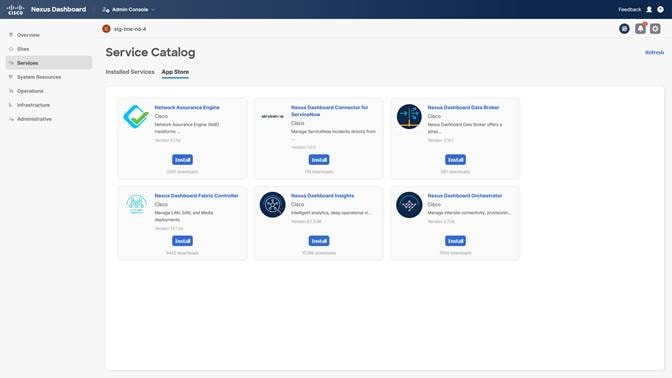This screenshot has width=672, height=378.
Task: Click the cluster name stg-tme-nd-4
Action: click(x=130, y=29)
